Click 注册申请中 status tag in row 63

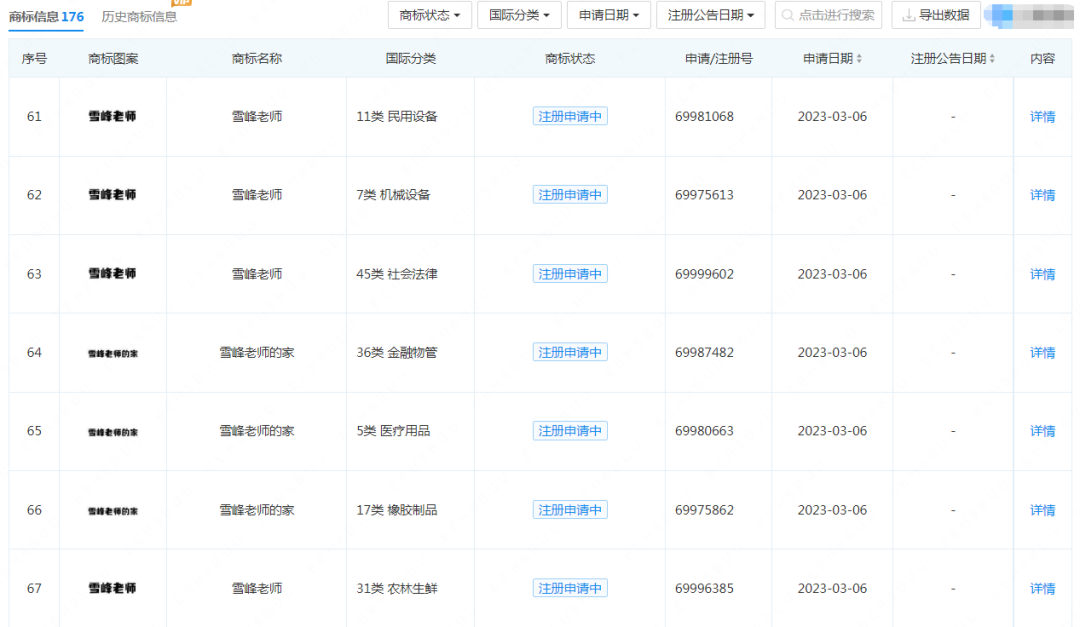pos(570,274)
